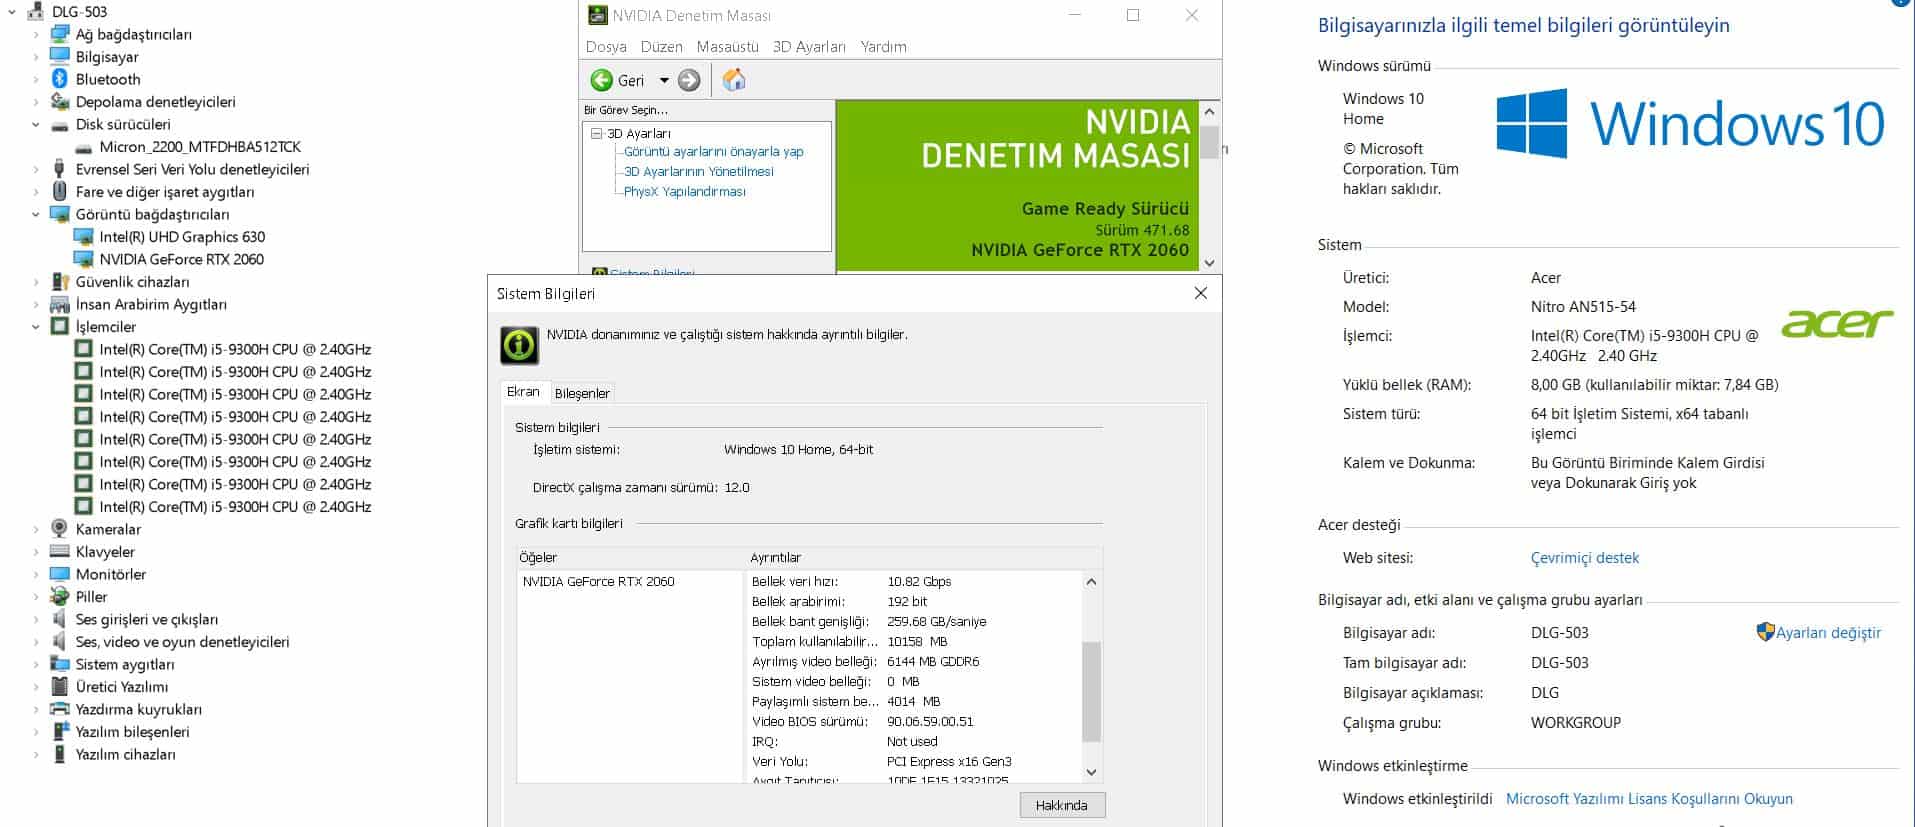Click Yazdırma kuyrukları printer icon
The width and height of the screenshot is (1915, 827).
pyautogui.click(x=59, y=709)
